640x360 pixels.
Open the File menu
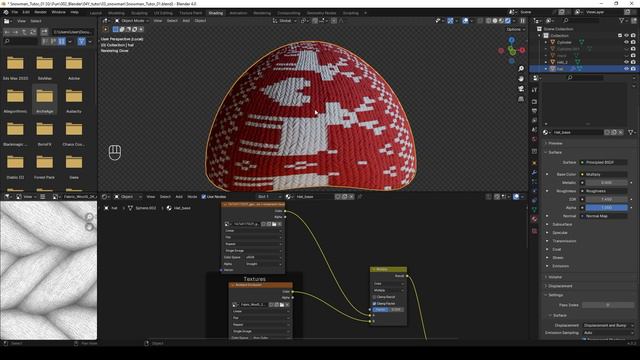[15, 12]
